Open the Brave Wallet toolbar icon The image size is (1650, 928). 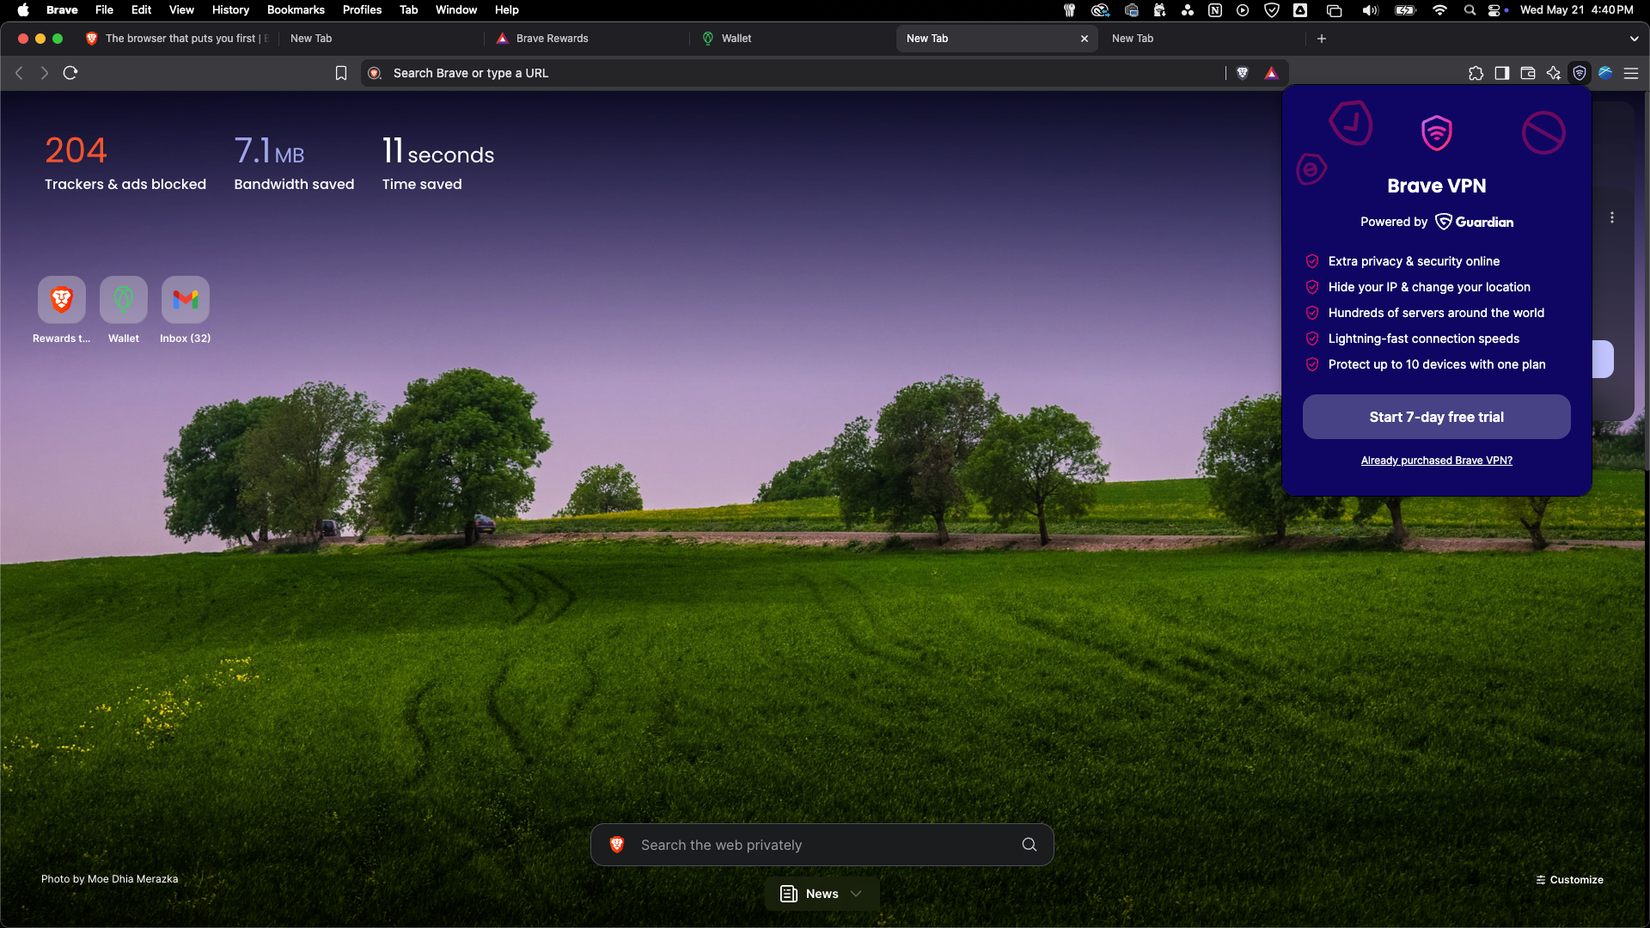1528,73
